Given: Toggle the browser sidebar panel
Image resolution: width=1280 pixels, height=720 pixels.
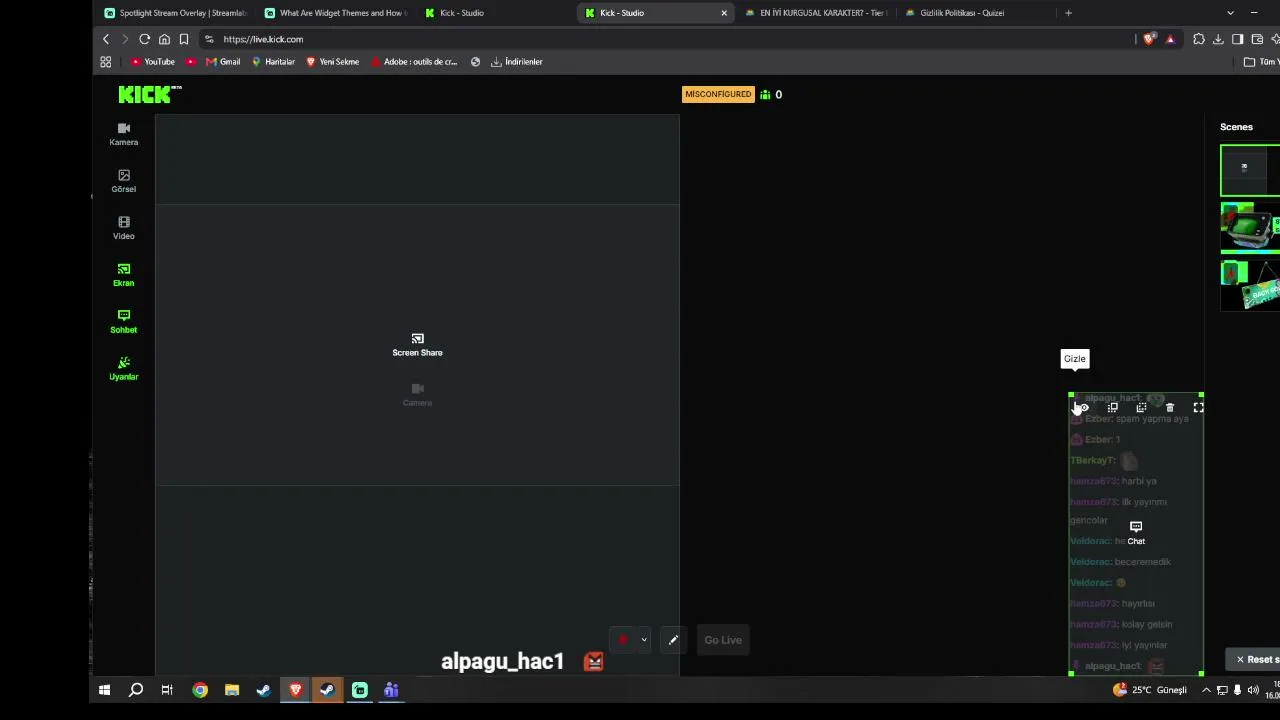Looking at the screenshot, I should click(1238, 39).
